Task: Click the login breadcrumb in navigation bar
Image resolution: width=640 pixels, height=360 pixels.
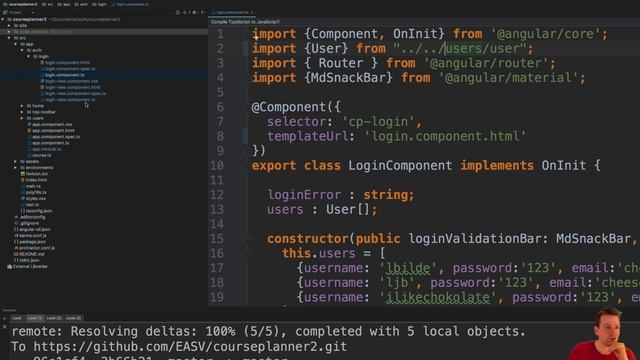Action: point(100,4)
